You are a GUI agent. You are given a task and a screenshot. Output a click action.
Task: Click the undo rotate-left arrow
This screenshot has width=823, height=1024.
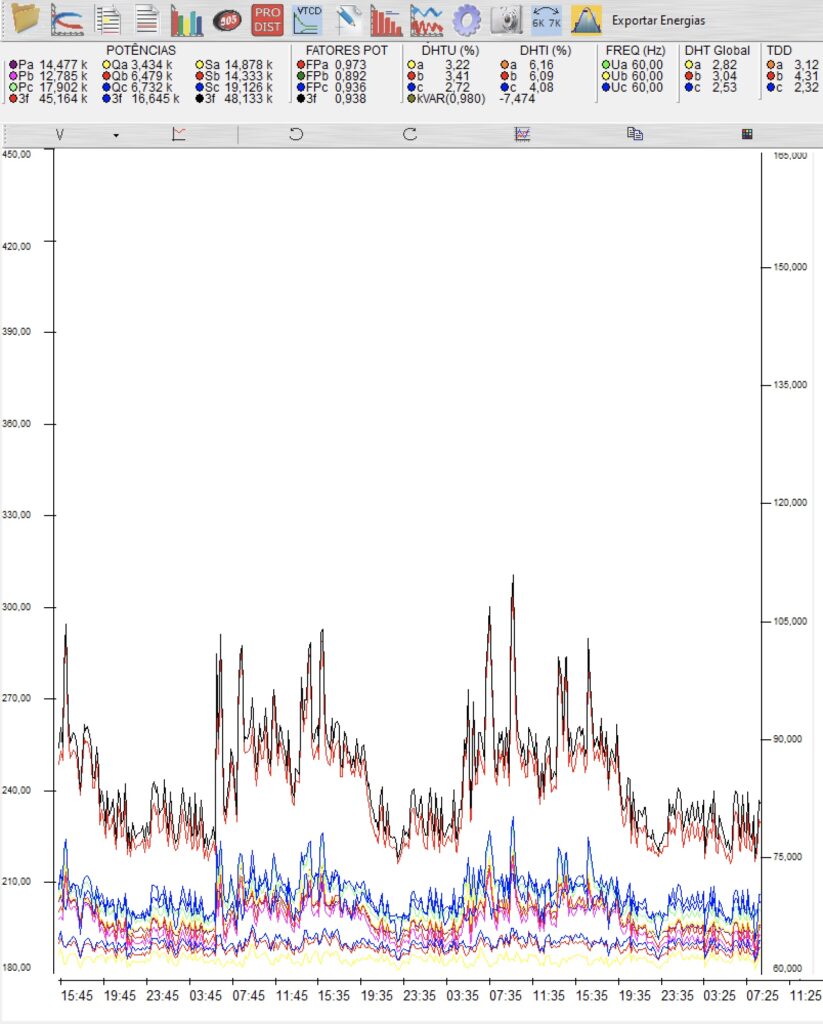pyautogui.click(x=296, y=134)
